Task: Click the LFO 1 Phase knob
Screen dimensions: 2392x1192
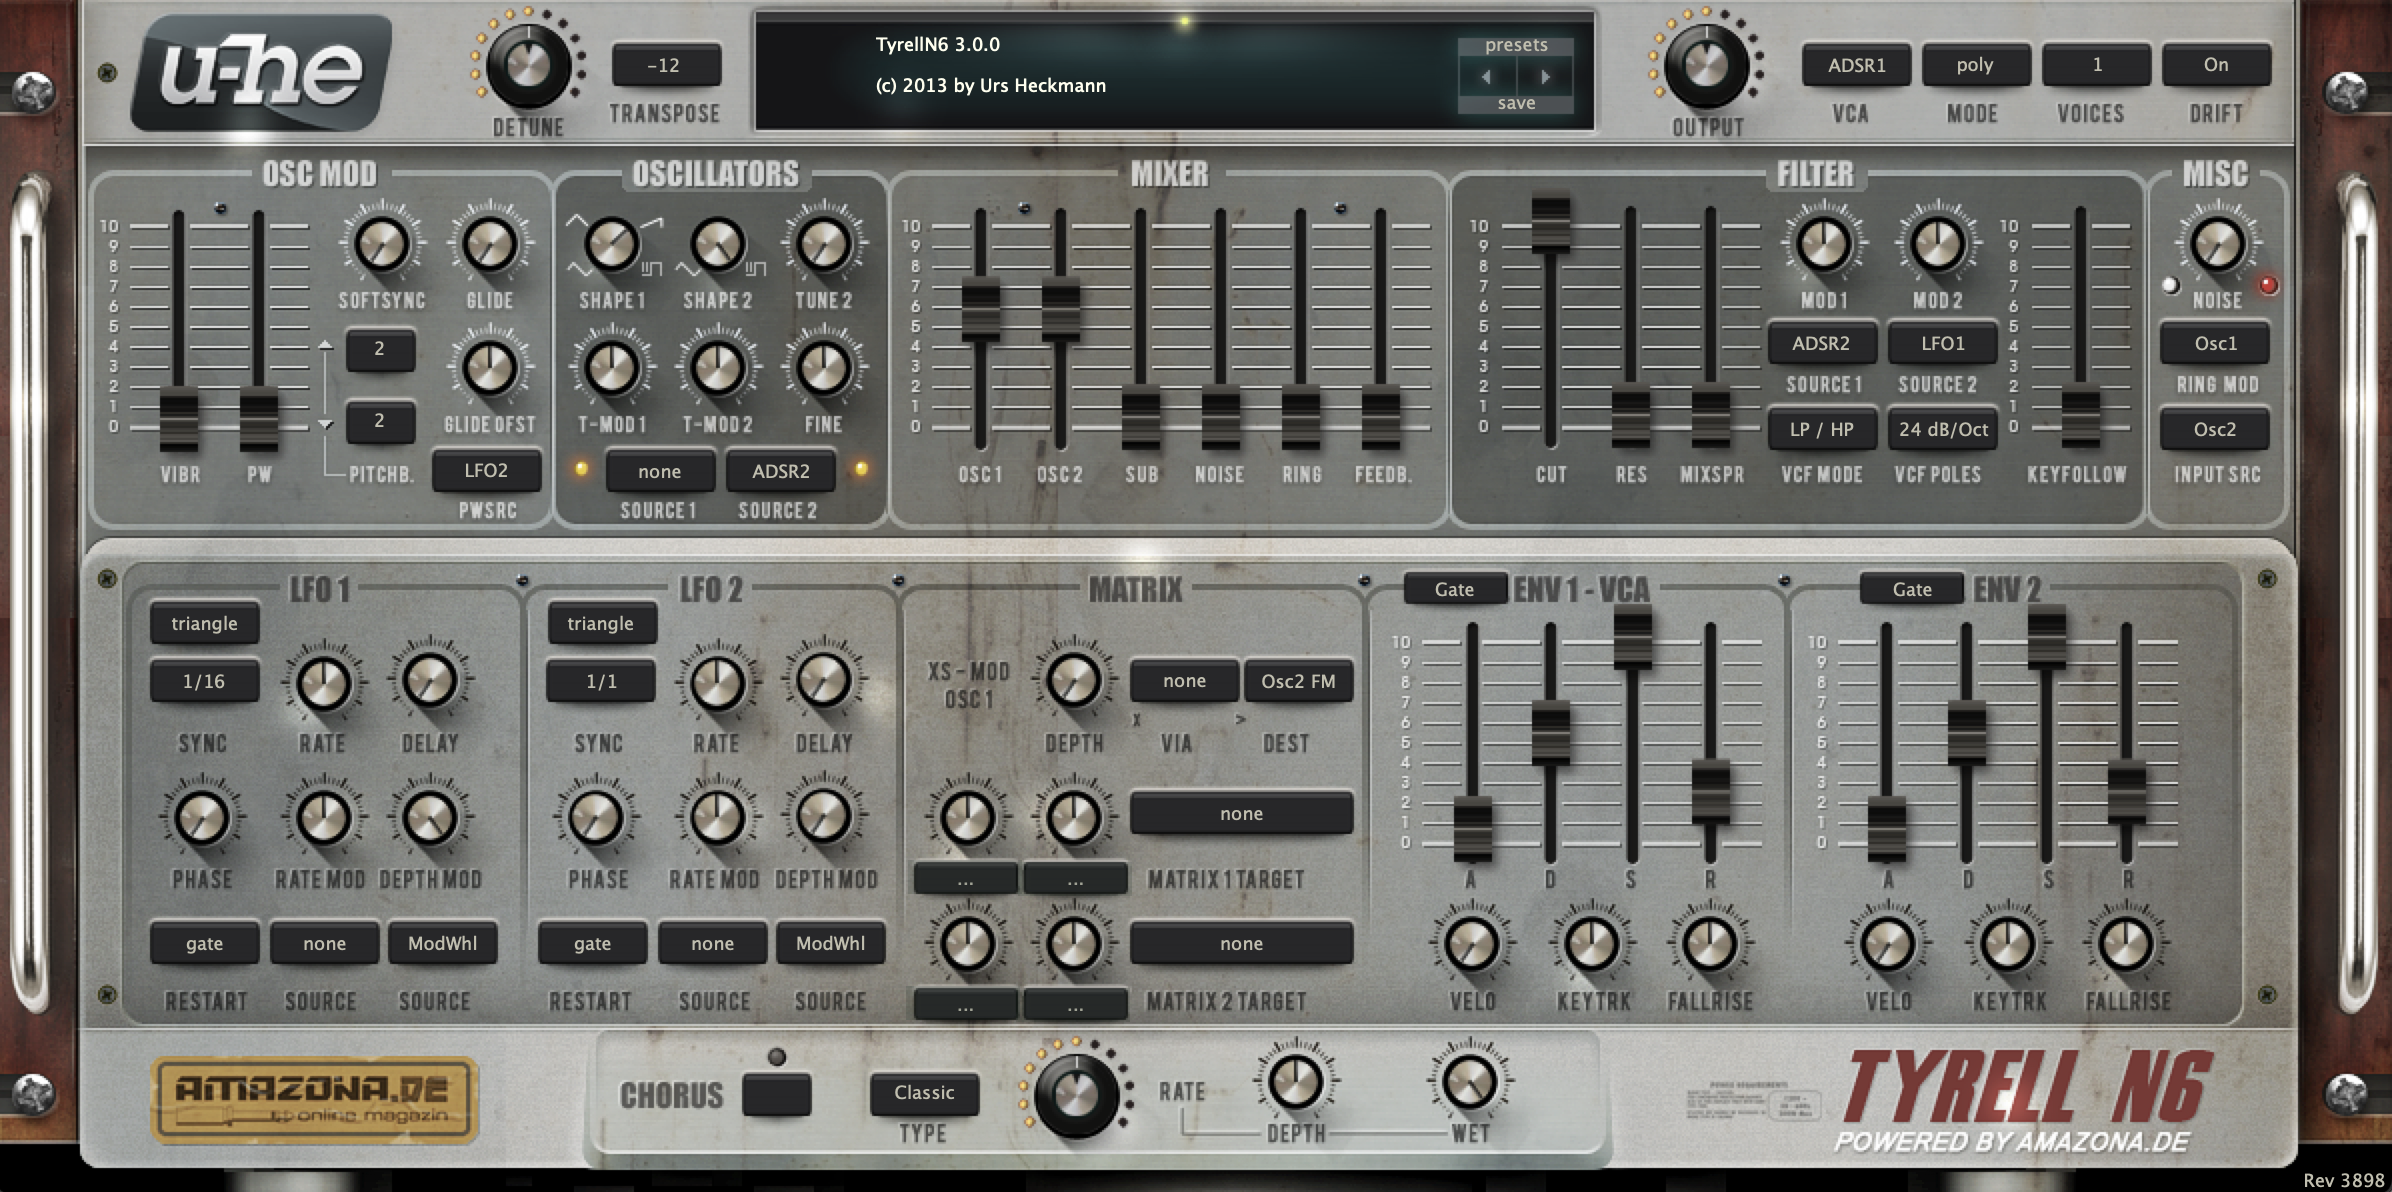Action: click(202, 817)
